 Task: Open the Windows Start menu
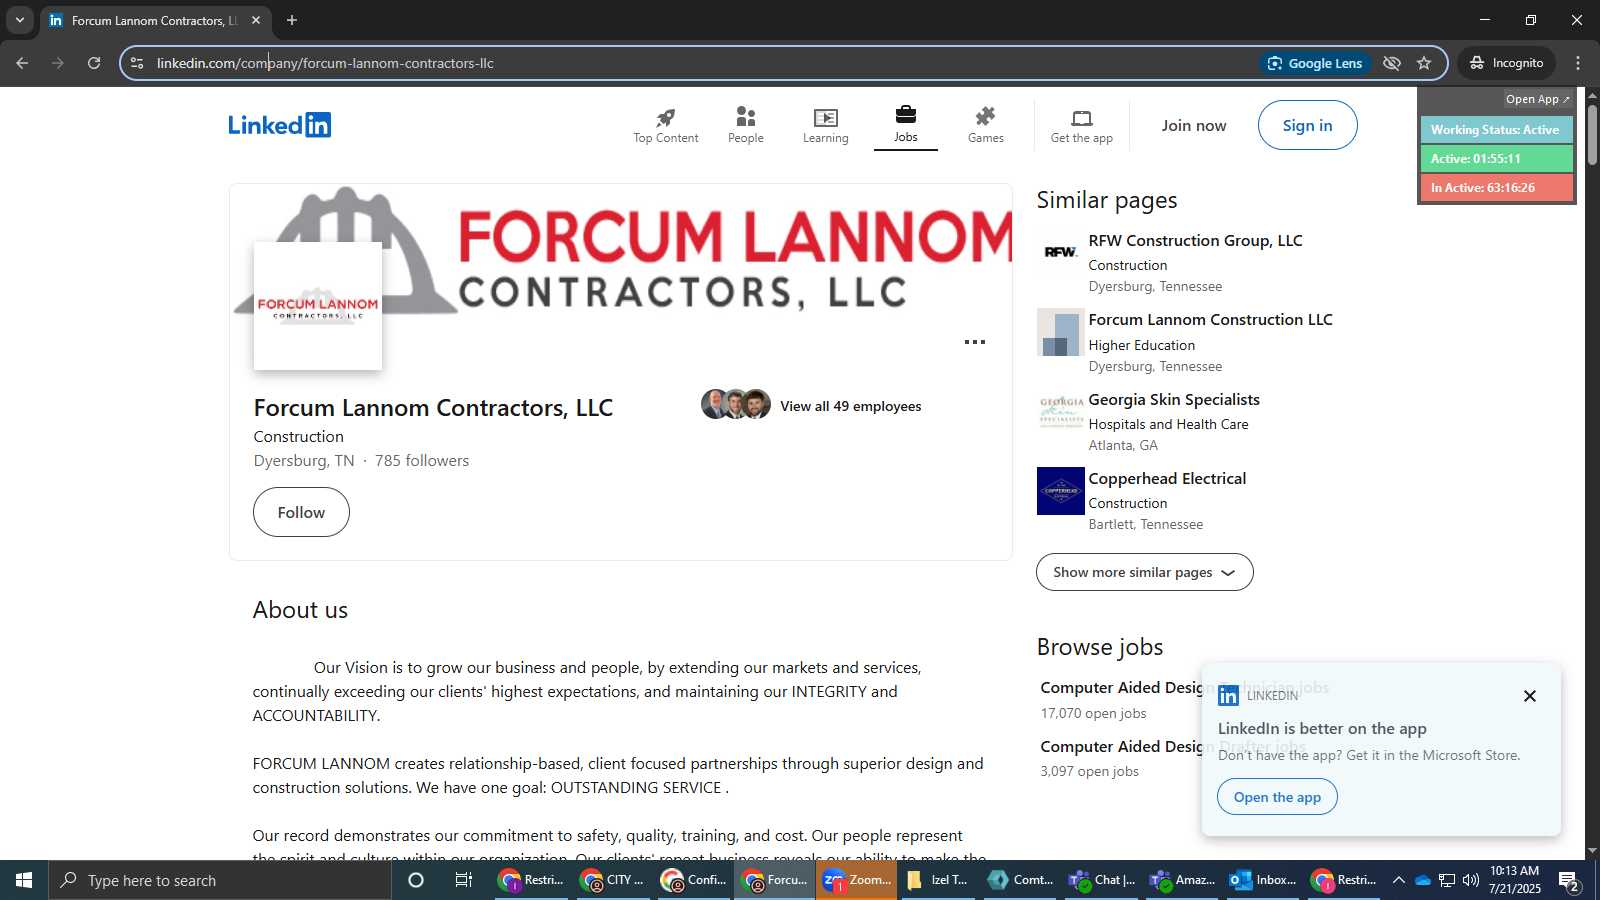pyautogui.click(x=24, y=880)
